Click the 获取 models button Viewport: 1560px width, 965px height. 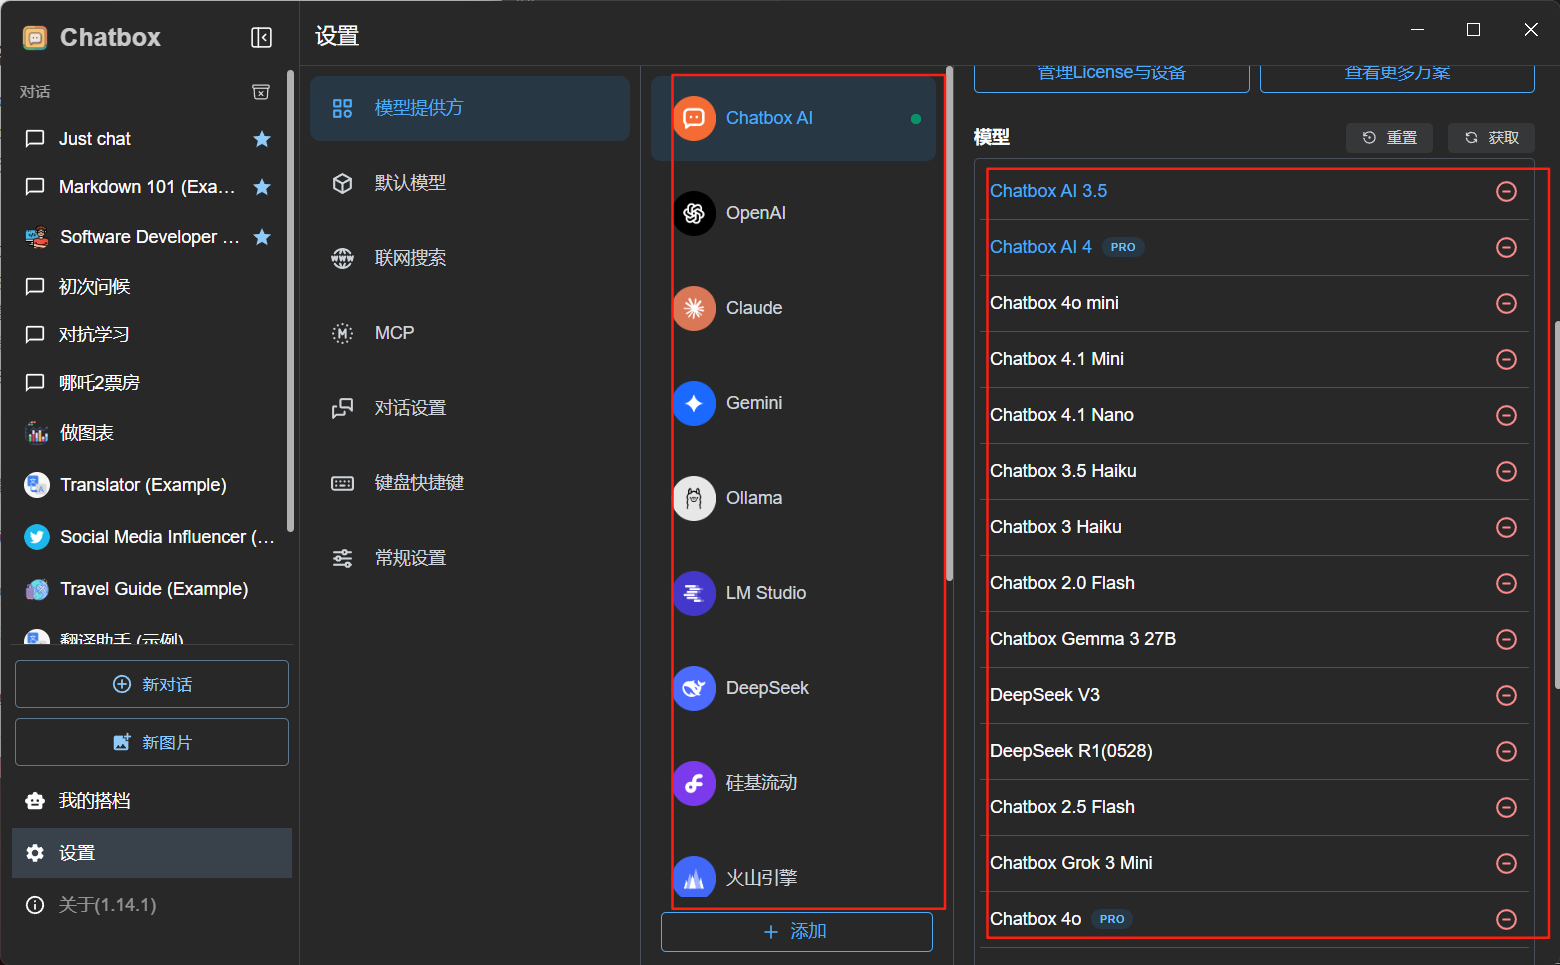(x=1491, y=138)
